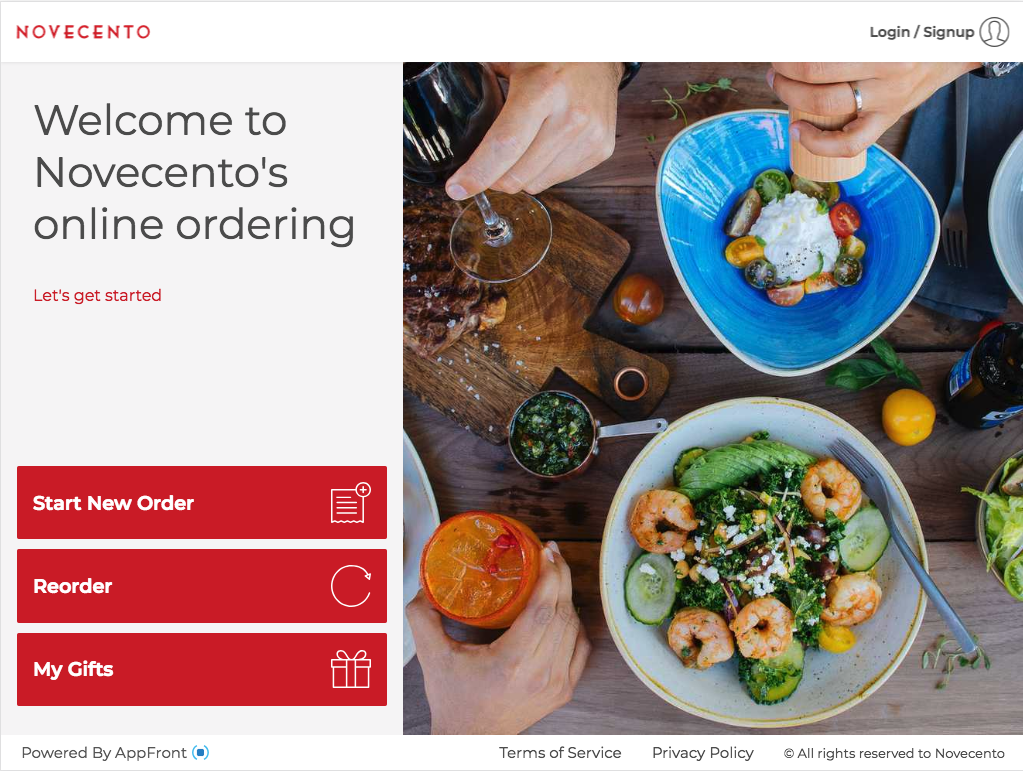The width and height of the screenshot is (1023, 771).
Task: Click the blue bowl in the food photo
Action: coord(797,243)
